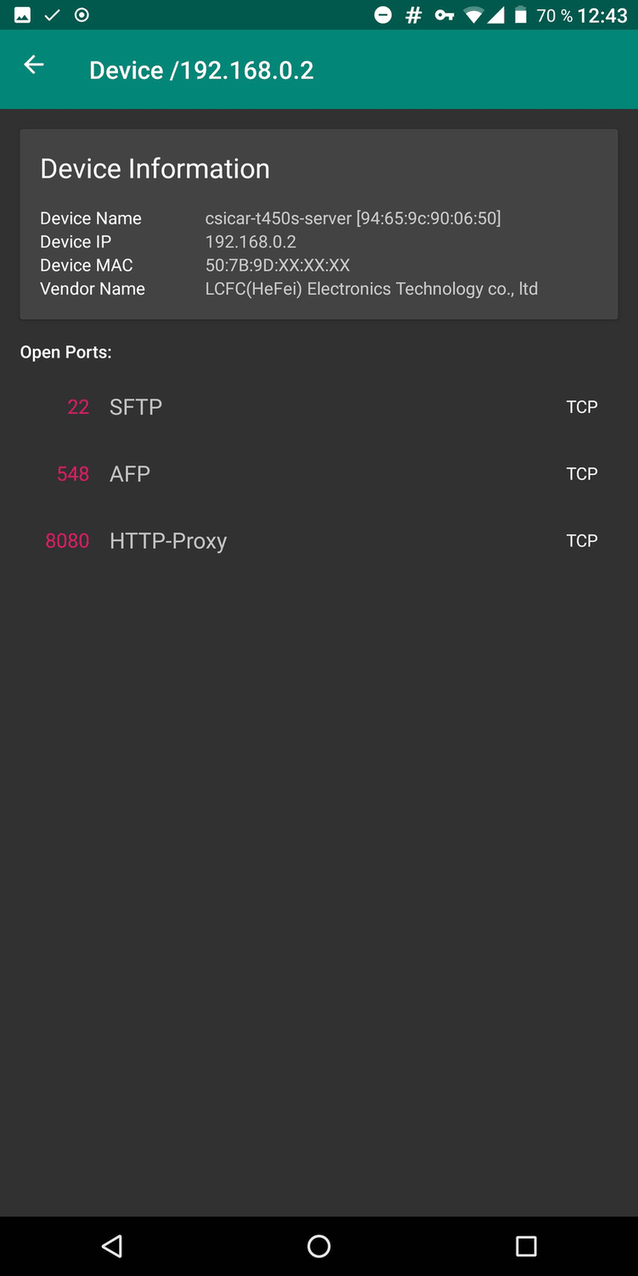The width and height of the screenshot is (638, 1276).
Task: Open the HTTP-Proxy port 8080 entry
Action: pyautogui.click(x=319, y=541)
